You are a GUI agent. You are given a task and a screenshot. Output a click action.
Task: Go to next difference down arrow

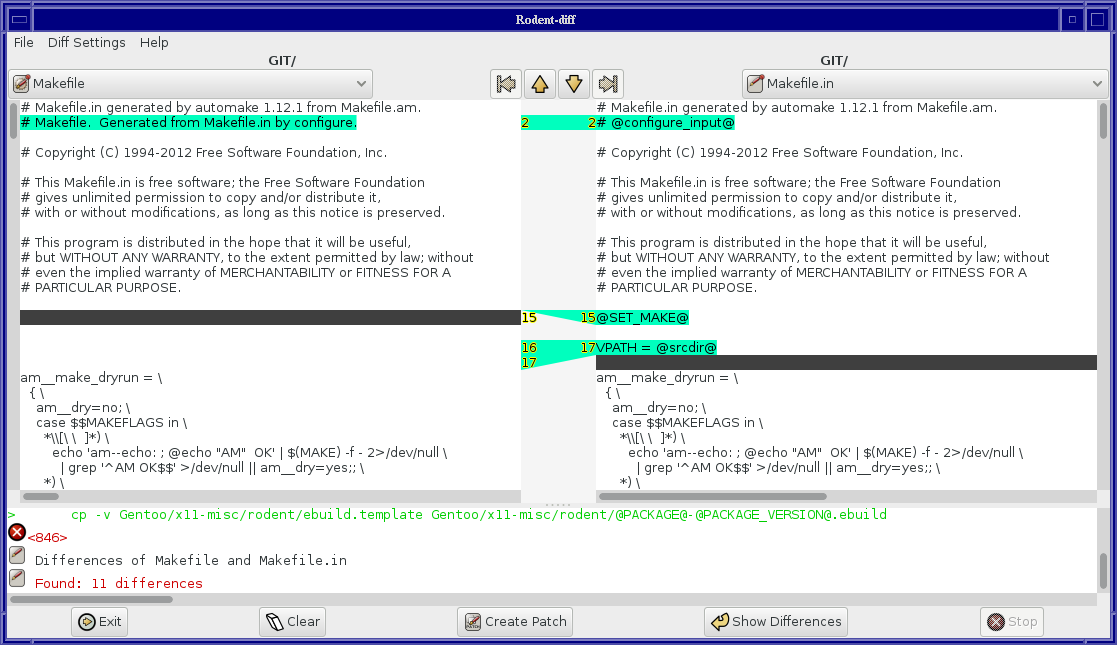[574, 84]
